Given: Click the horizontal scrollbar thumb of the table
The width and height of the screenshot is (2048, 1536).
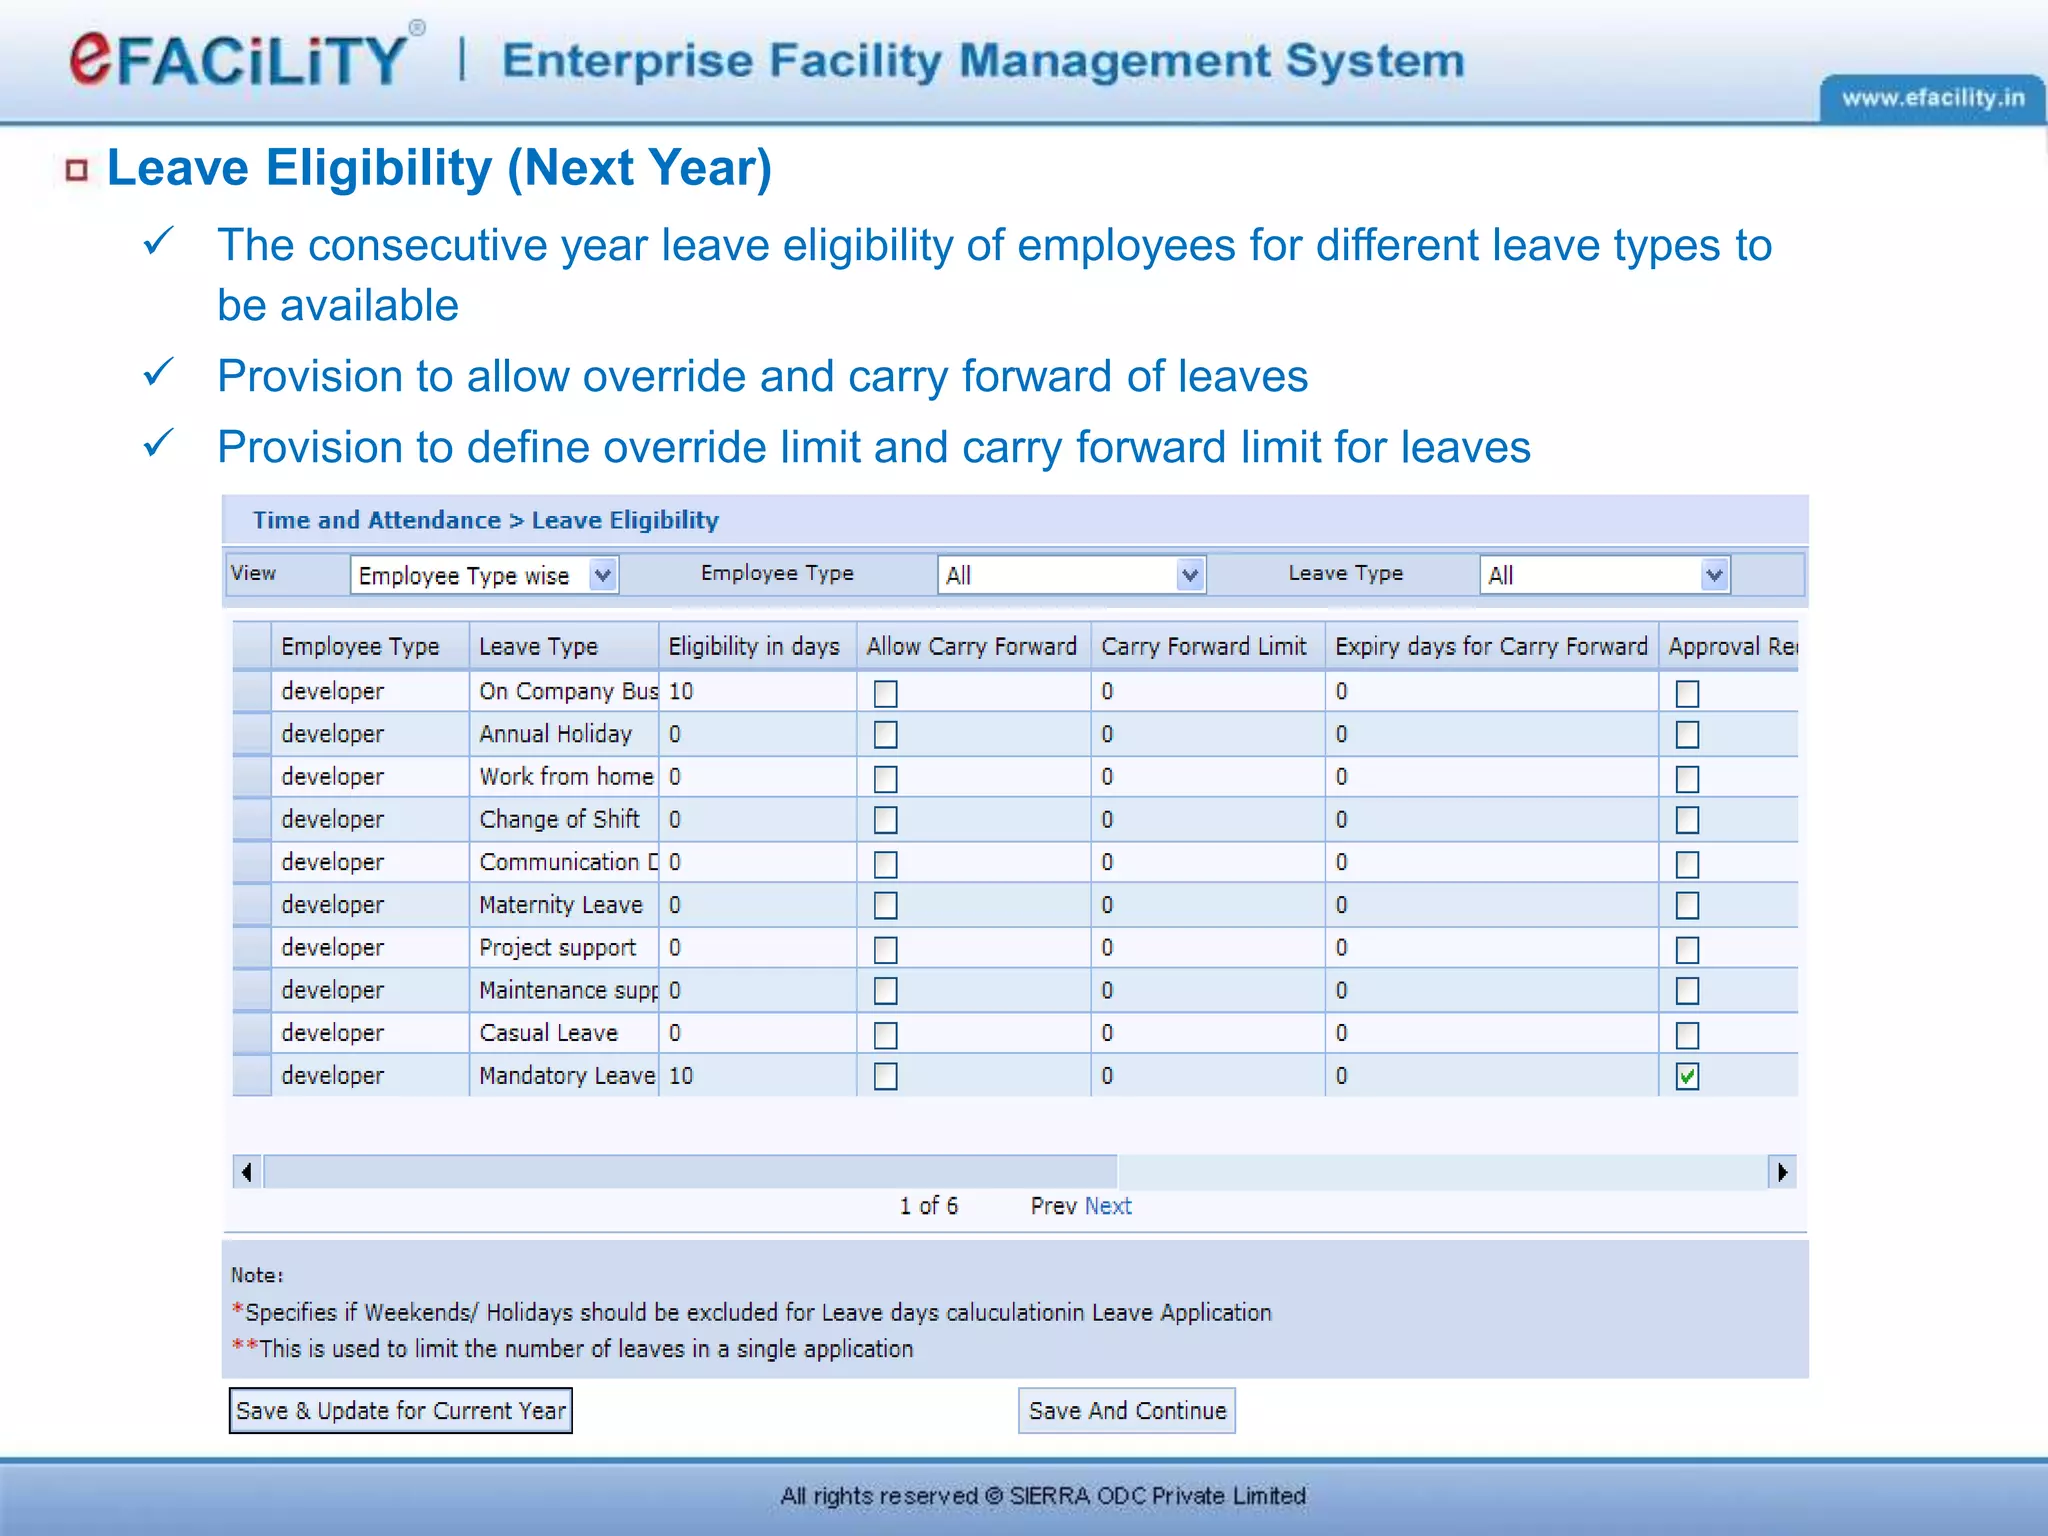Looking at the screenshot, I should pyautogui.click(x=690, y=1171).
